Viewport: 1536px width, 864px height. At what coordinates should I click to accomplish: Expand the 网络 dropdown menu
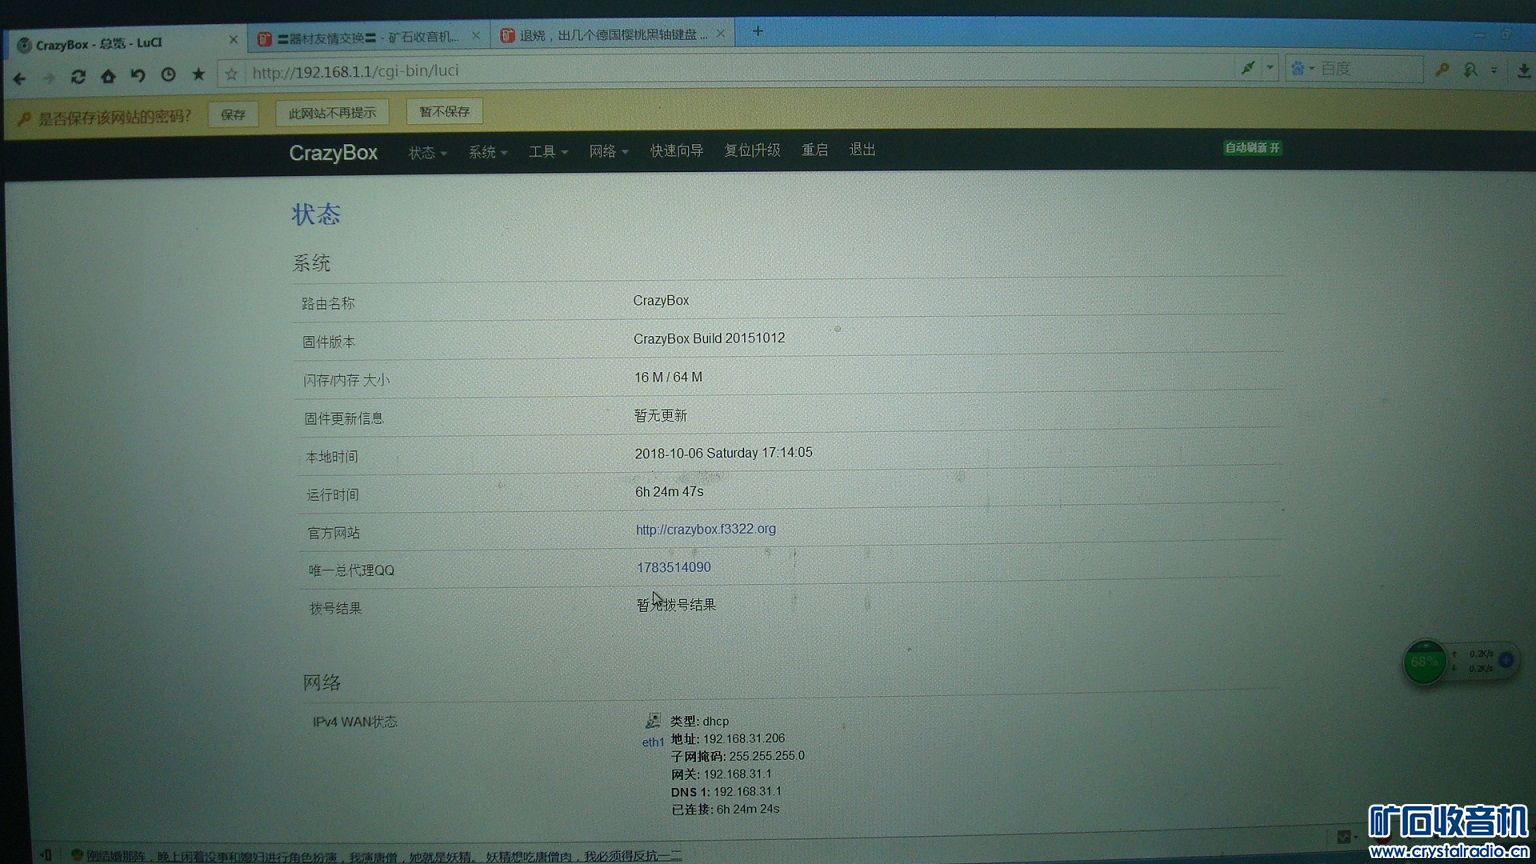(608, 151)
